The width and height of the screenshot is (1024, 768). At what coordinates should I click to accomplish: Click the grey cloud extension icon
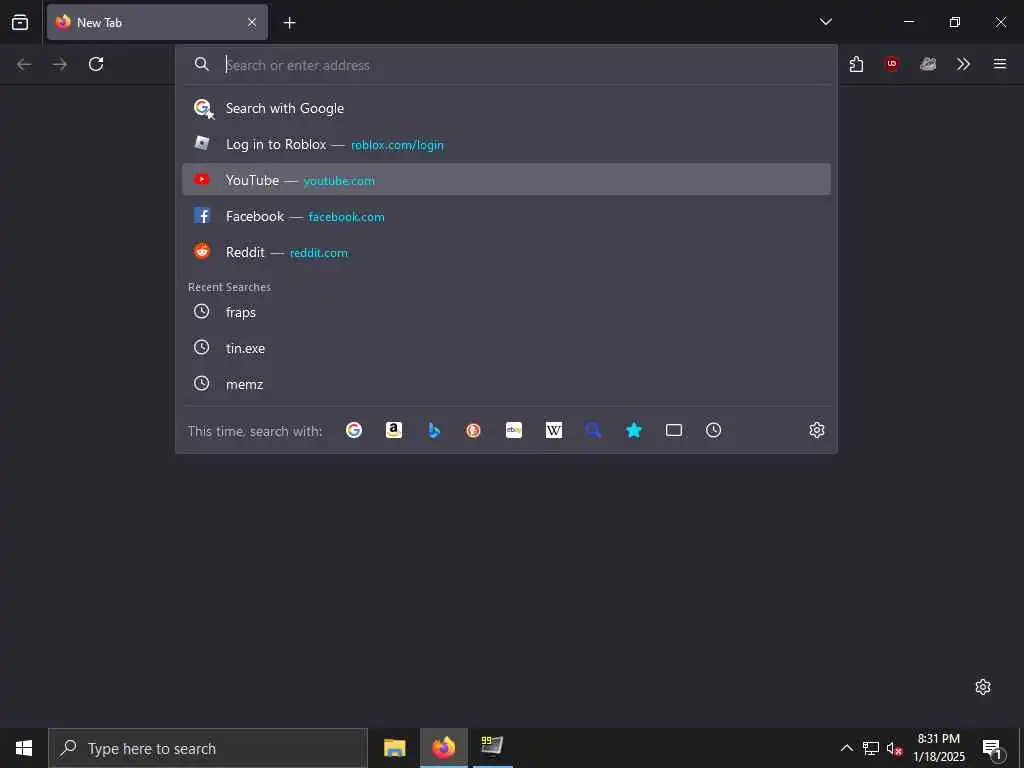point(928,64)
